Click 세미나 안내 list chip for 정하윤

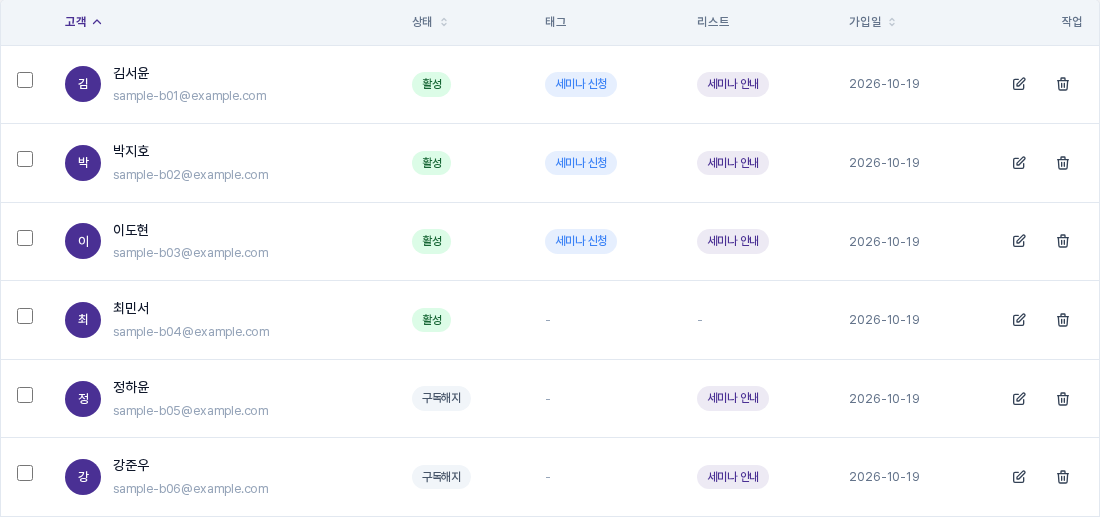[x=732, y=398]
